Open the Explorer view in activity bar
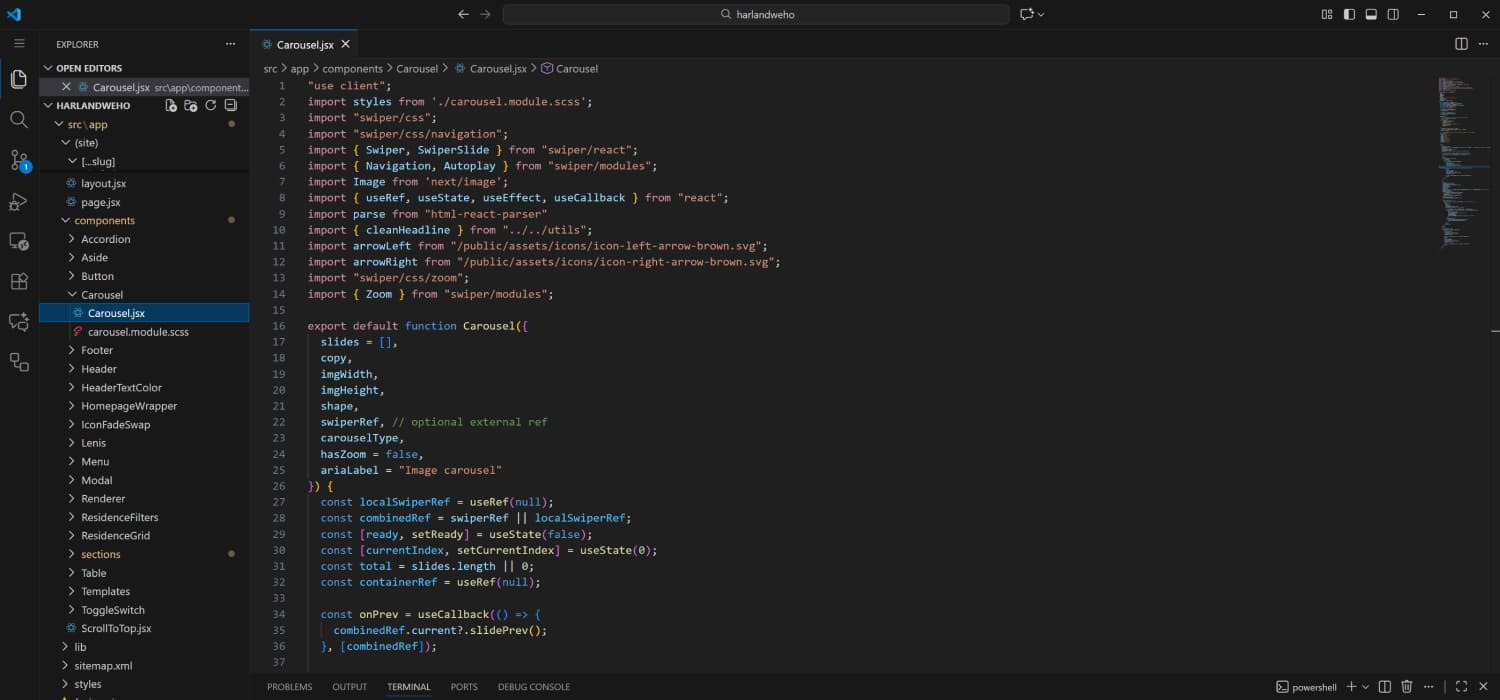Viewport: 1500px width, 700px height. click(x=19, y=79)
